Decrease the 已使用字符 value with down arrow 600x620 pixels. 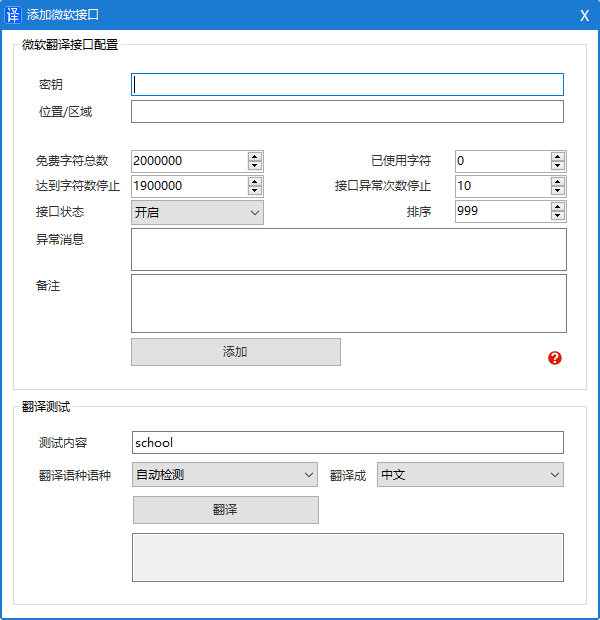click(558, 165)
